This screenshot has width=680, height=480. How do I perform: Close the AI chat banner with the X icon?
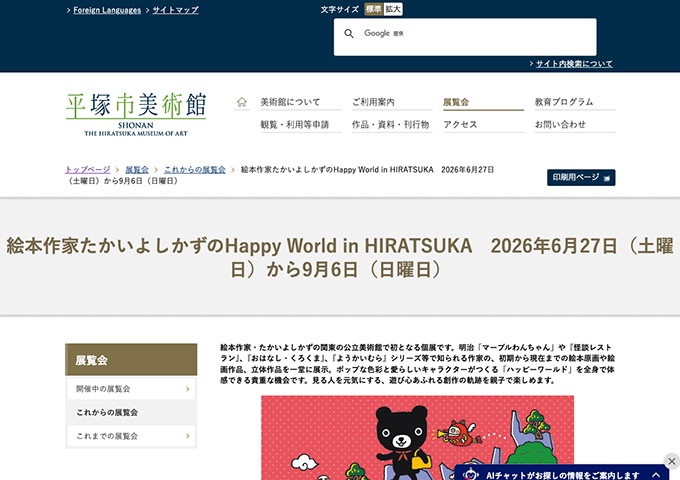coord(672,461)
